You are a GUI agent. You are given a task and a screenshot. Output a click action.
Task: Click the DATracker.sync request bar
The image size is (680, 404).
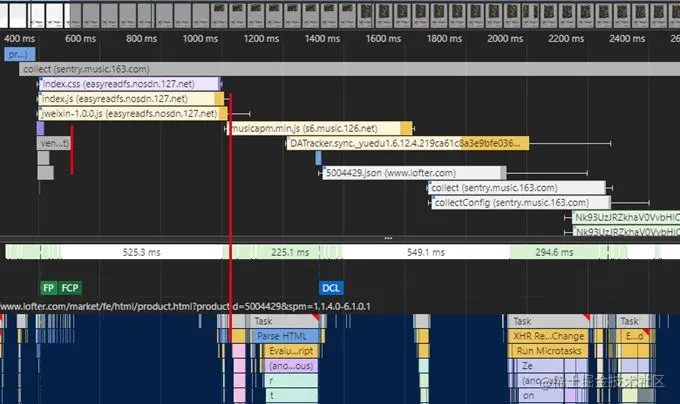[x=408, y=143]
